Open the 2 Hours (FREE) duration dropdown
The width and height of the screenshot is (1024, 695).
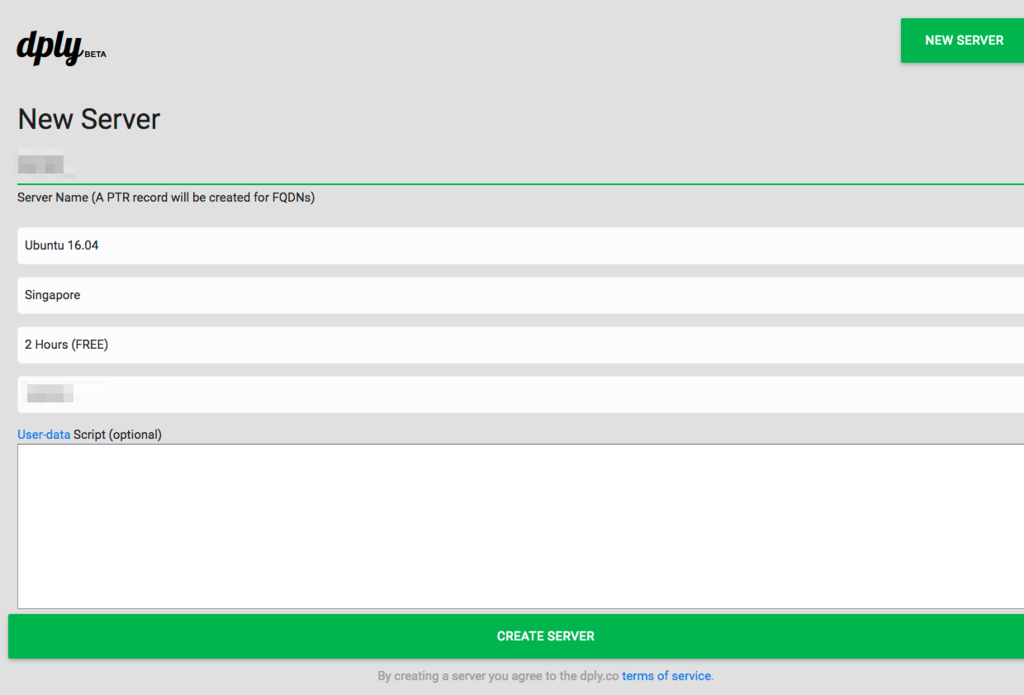[520, 345]
